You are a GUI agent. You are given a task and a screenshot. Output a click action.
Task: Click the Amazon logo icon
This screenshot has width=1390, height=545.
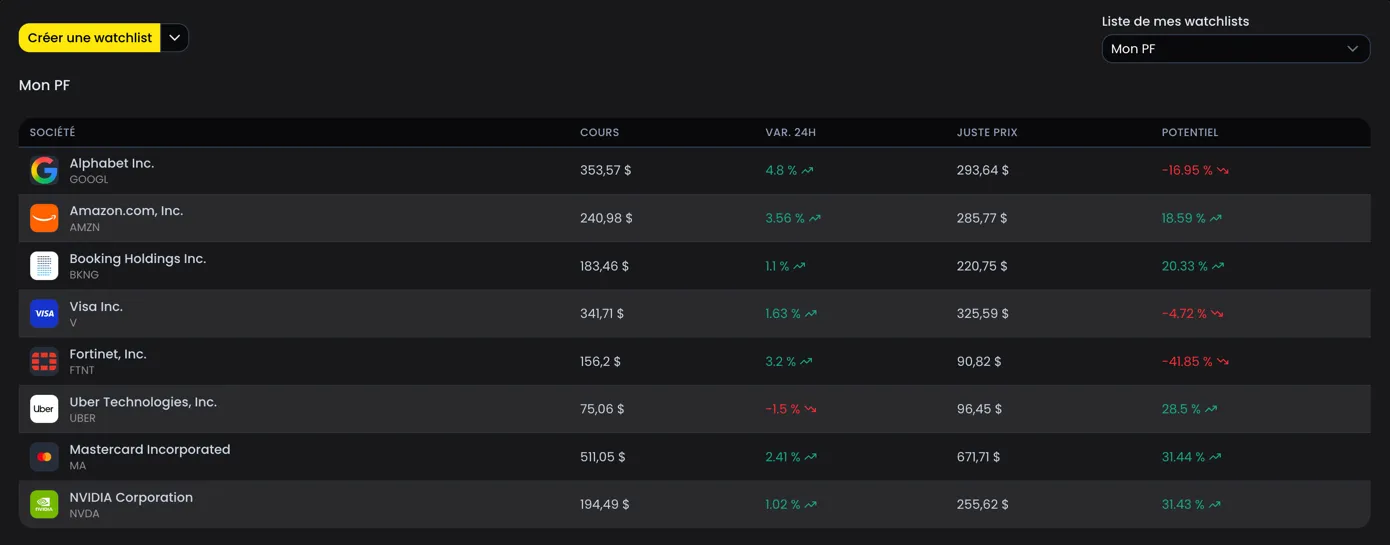coord(44,218)
